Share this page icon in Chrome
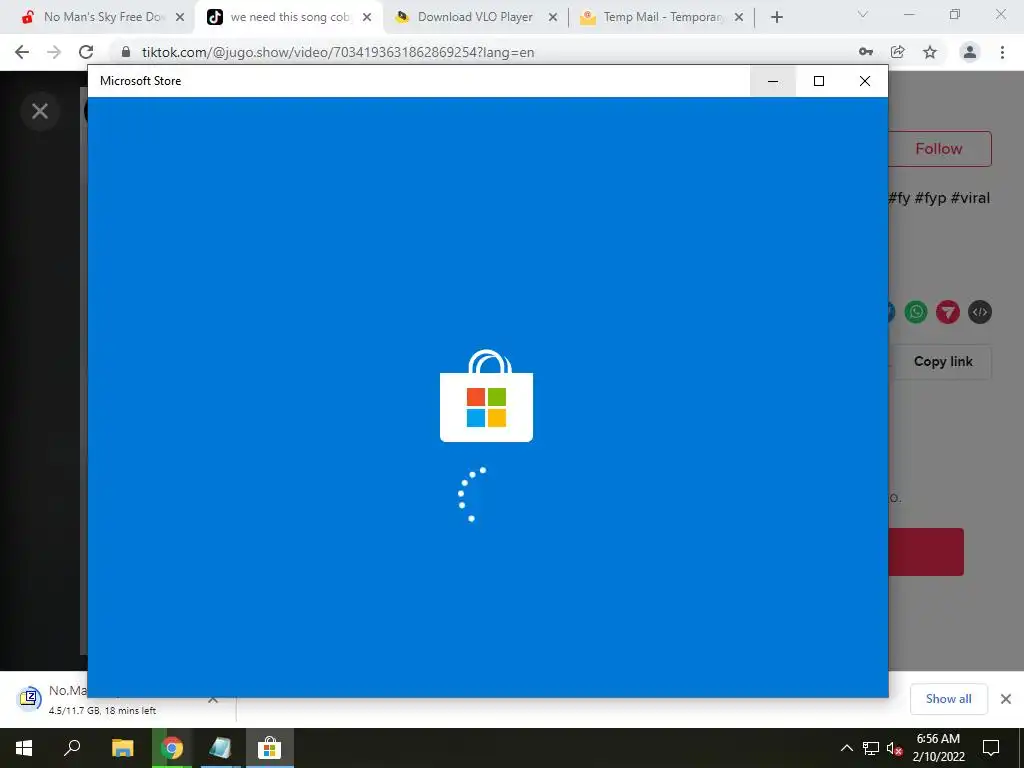1024x768 pixels. [898, 52]
